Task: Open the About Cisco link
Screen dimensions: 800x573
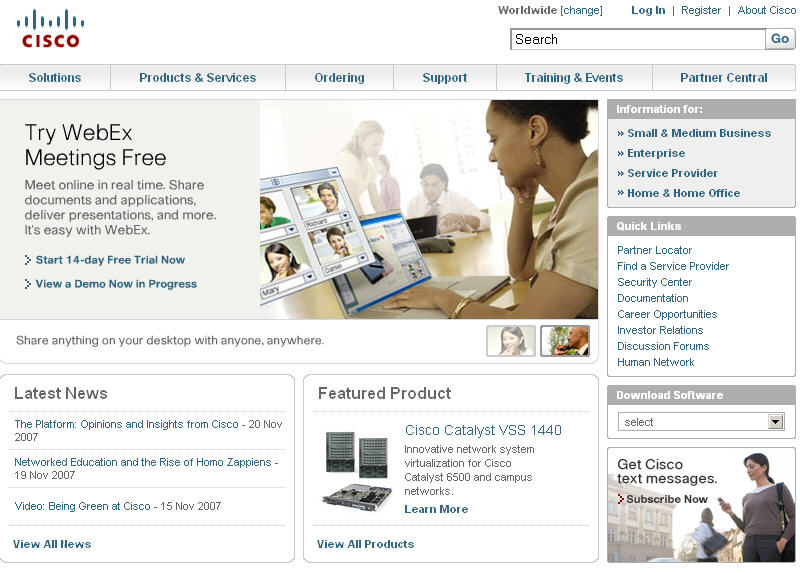Action: click(x=766, y=10)
